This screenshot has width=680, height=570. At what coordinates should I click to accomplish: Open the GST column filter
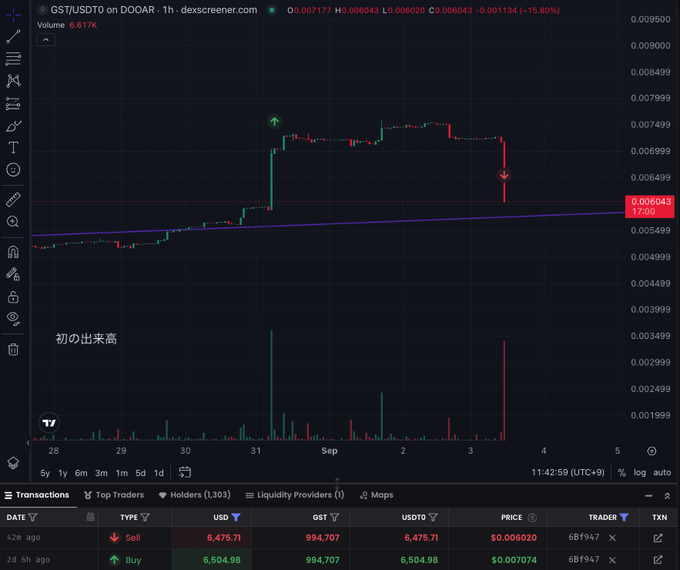point(334,517)
